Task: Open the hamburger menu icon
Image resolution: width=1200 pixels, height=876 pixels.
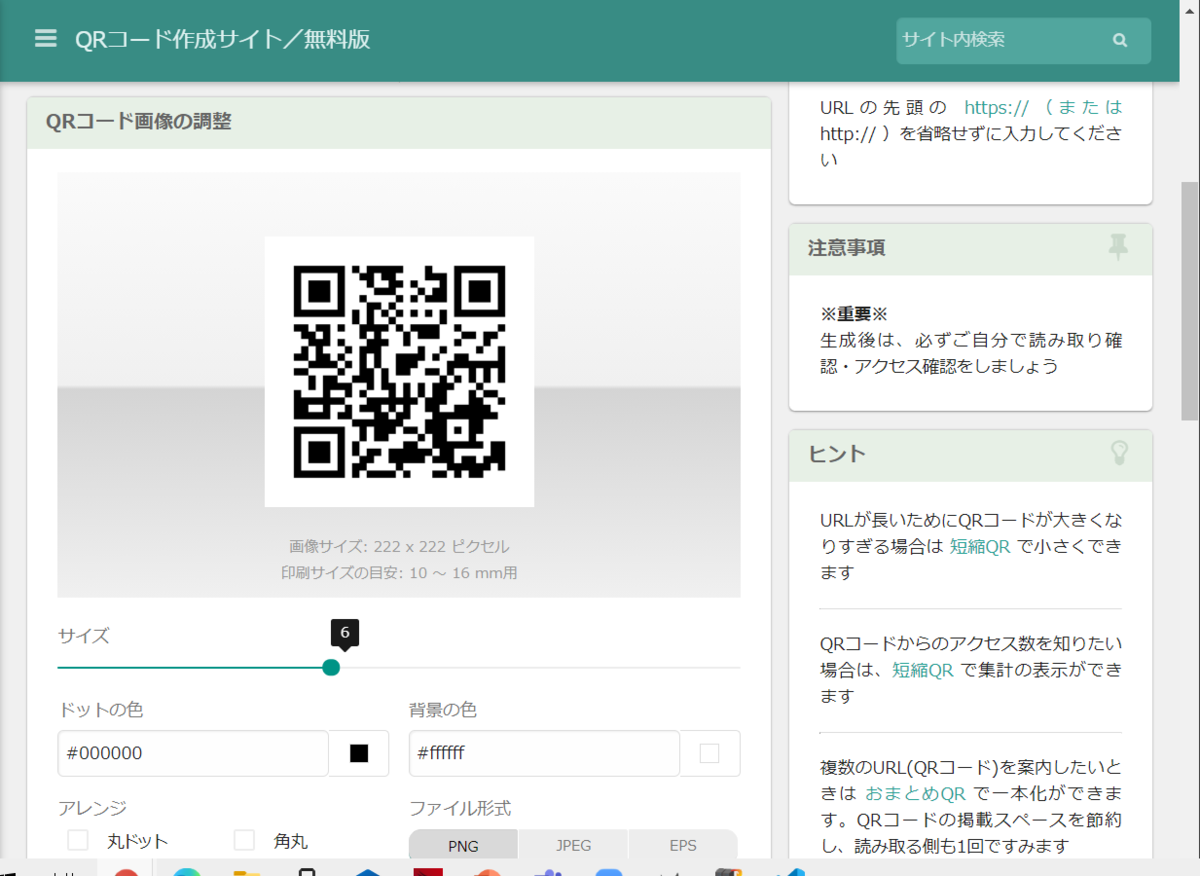Action: tap(45, 39)
